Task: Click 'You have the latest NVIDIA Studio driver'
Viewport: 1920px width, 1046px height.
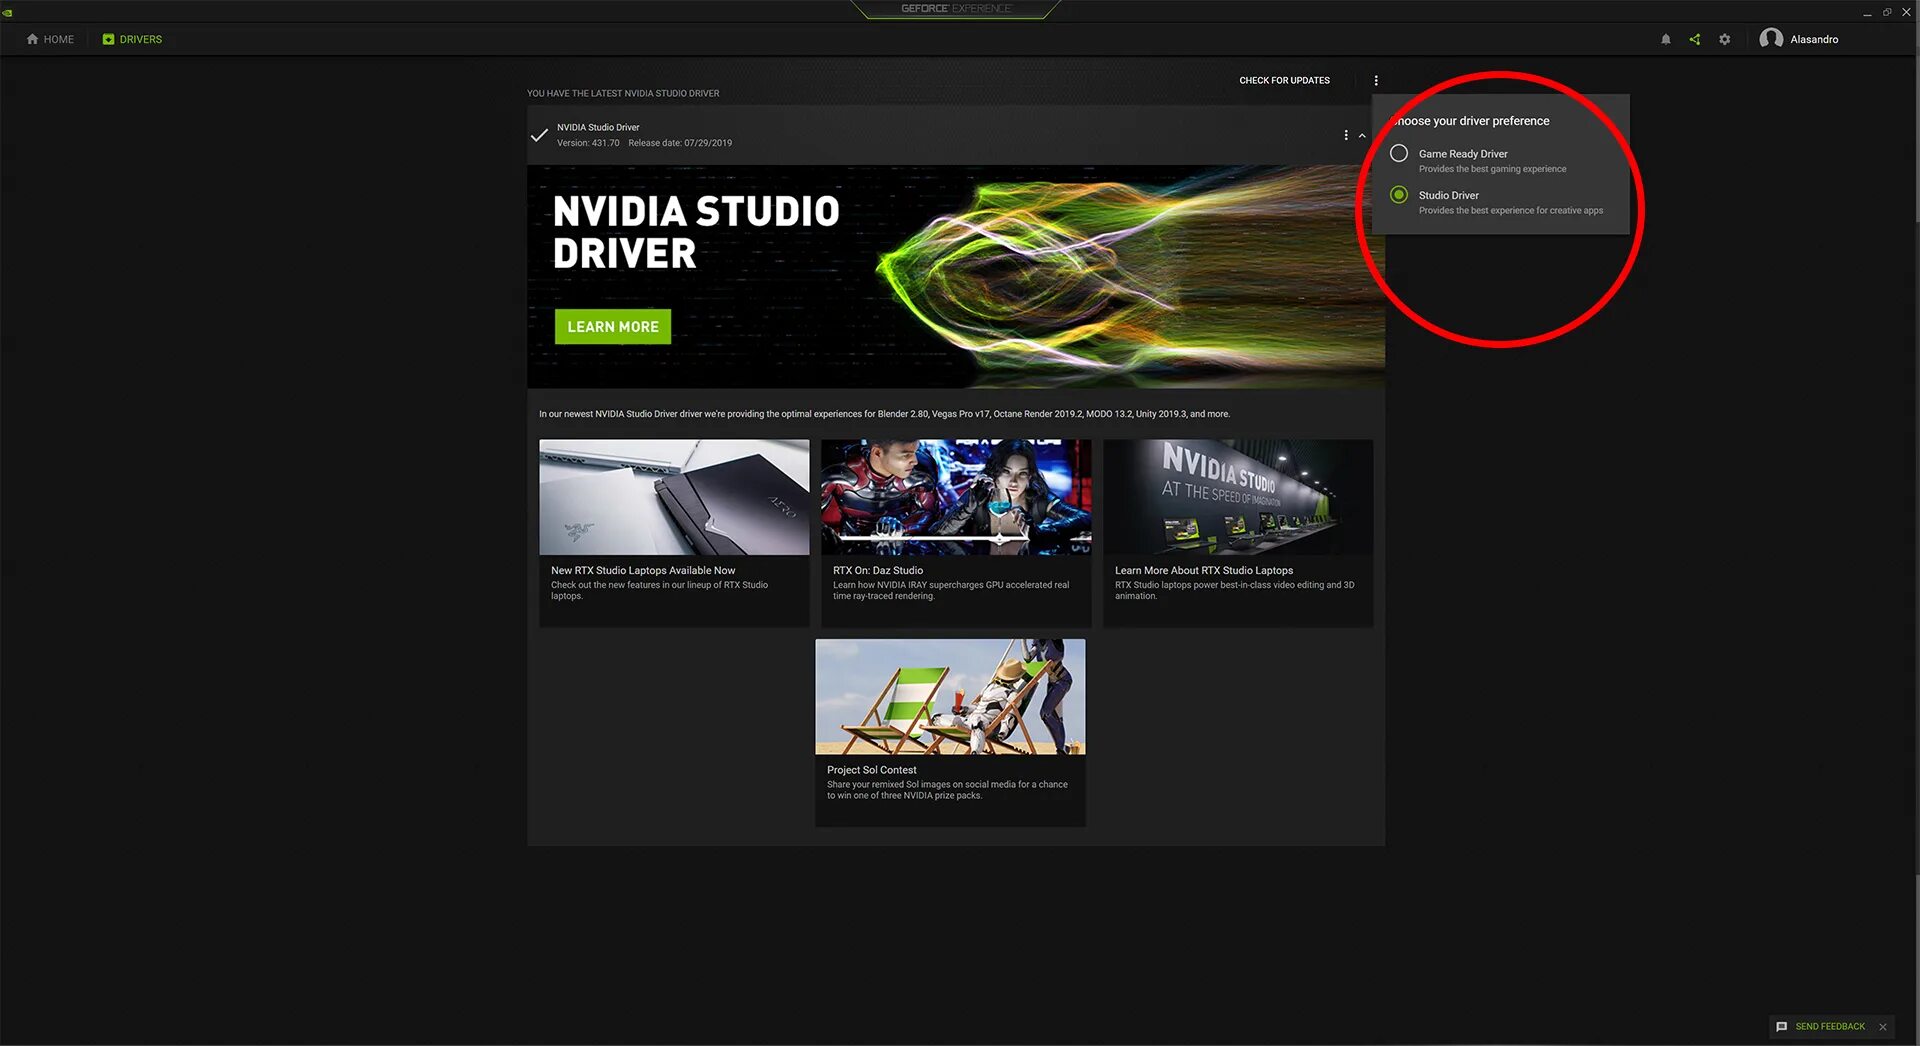Action: pos(623,93)
